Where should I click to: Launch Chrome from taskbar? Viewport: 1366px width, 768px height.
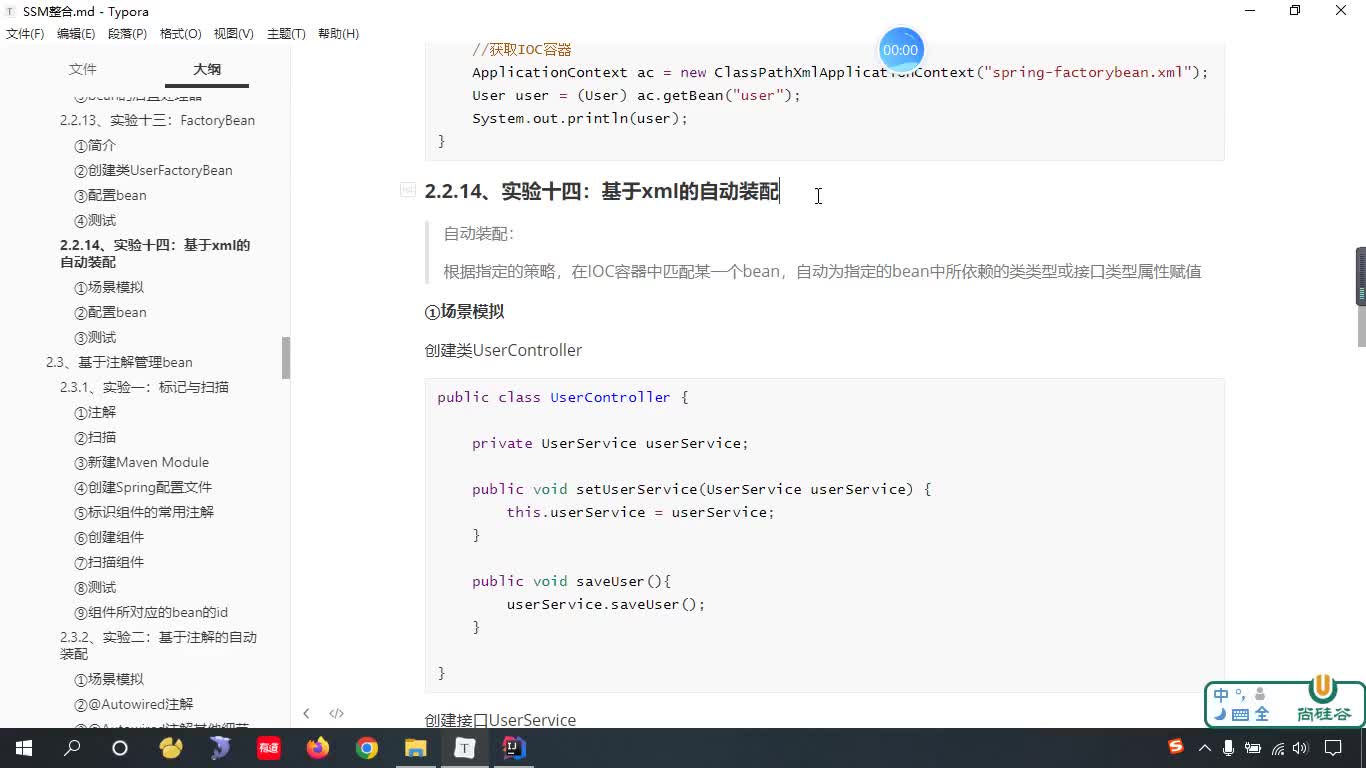pyautogui.click(x=367, y=748)
